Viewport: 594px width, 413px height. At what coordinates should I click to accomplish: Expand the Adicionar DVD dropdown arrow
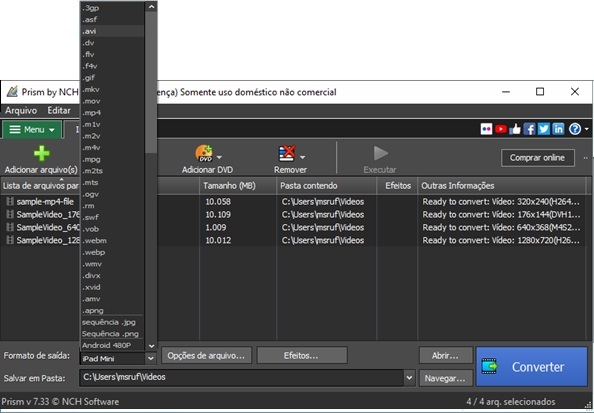pyautogui.click(x=219, y=157)
